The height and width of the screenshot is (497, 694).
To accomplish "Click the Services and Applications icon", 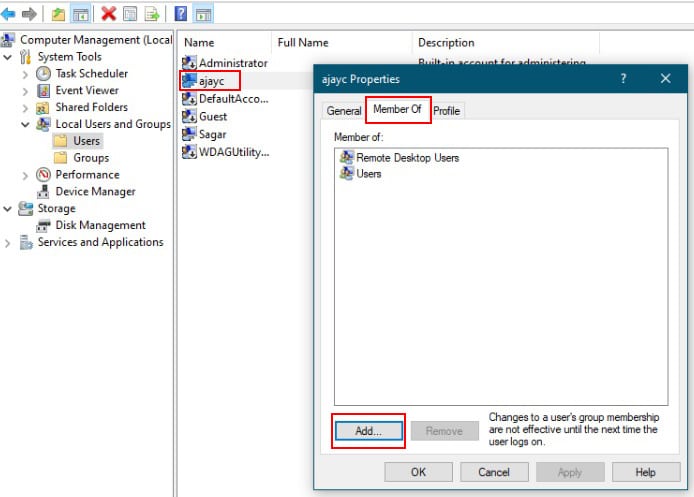I will [x=26, y=242].
